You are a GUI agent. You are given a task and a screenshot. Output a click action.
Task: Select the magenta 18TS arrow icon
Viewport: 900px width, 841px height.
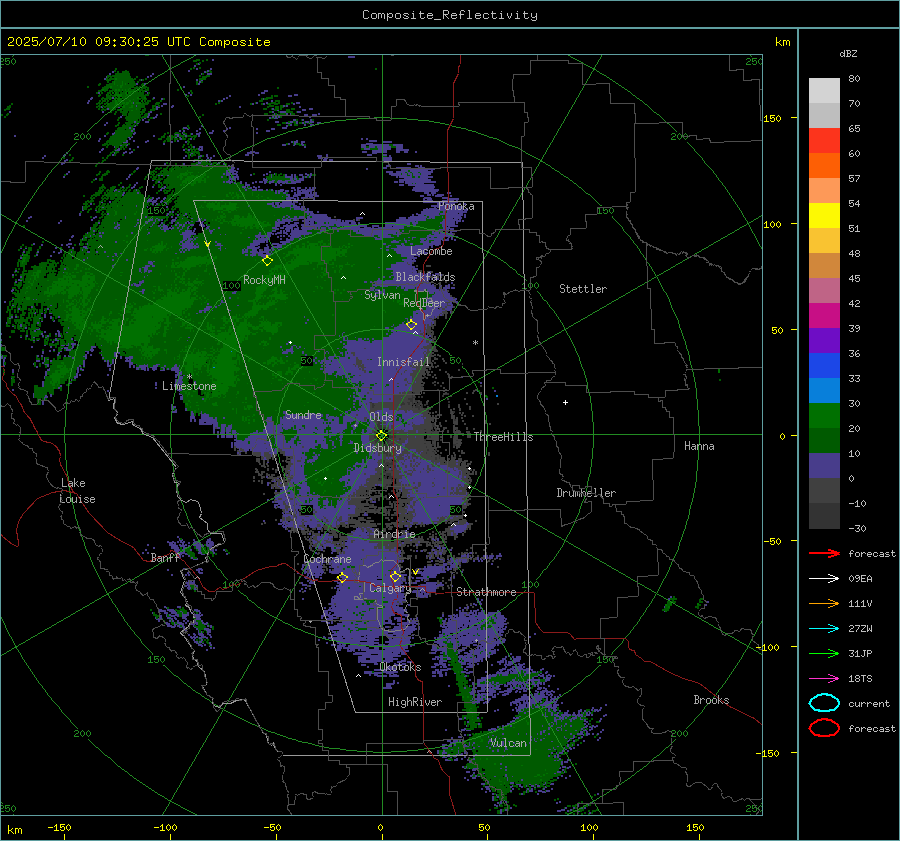coord(824,679)
